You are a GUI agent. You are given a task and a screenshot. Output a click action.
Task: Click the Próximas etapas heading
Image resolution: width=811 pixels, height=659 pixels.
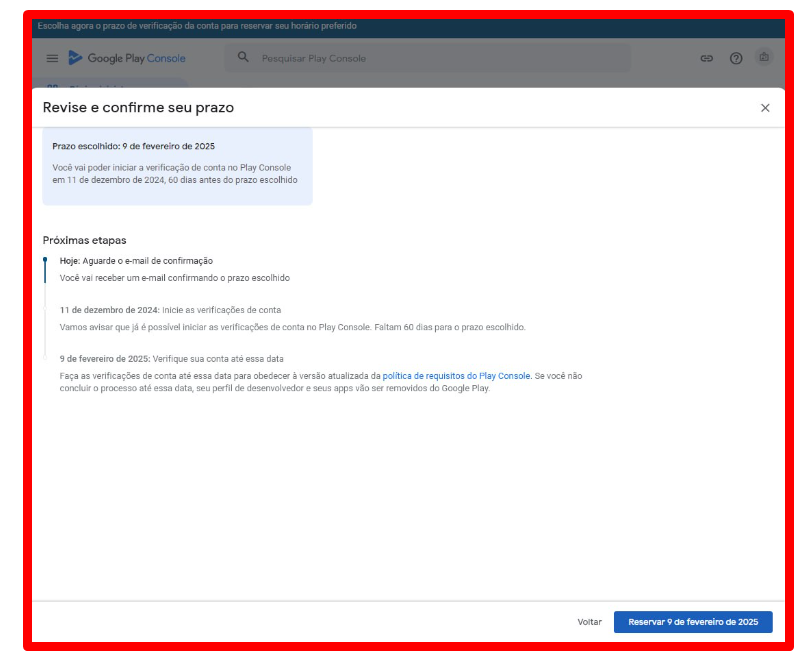coord(84,240)
